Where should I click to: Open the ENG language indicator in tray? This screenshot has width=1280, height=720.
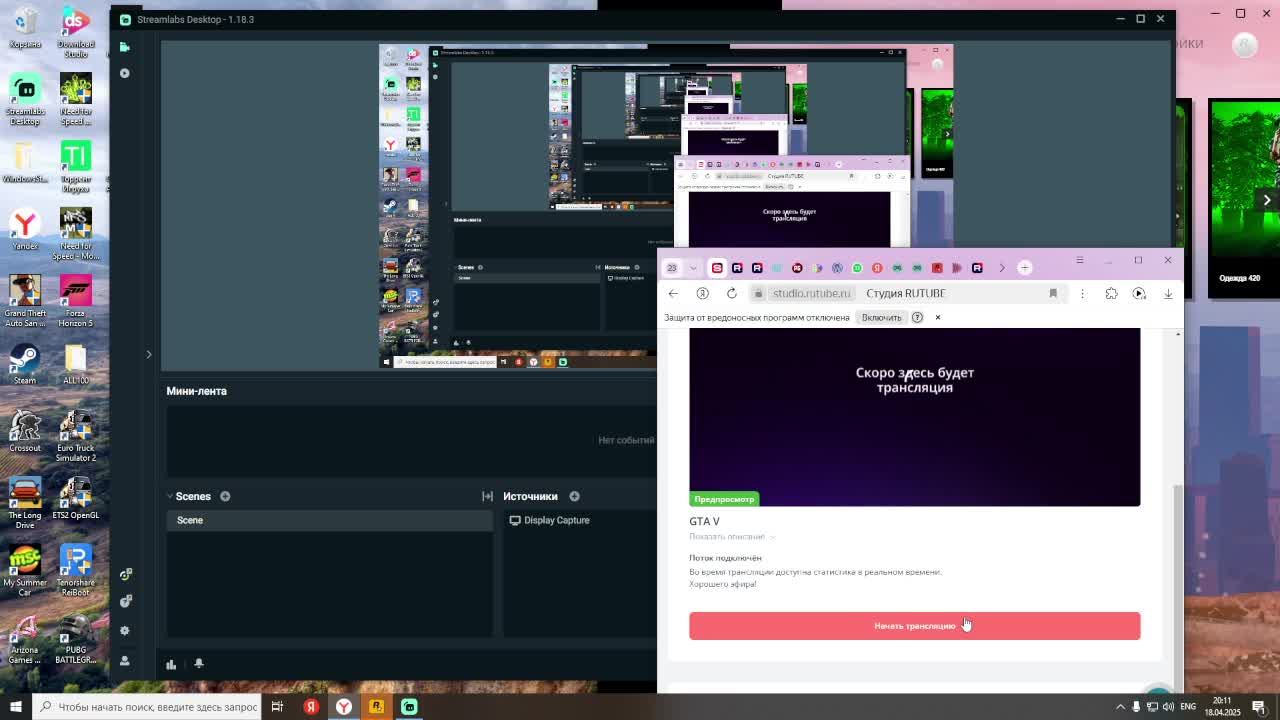coord(1188,707)
